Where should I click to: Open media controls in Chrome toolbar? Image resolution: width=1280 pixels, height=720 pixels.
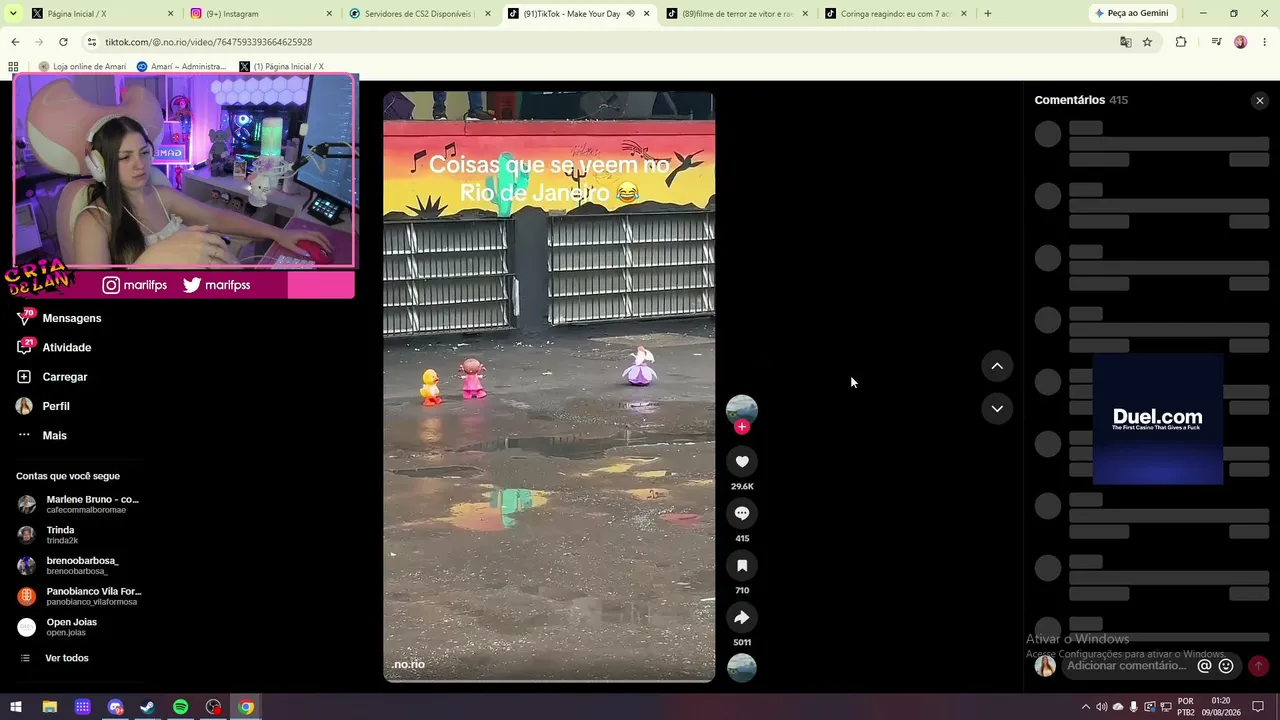(1216, 42)
